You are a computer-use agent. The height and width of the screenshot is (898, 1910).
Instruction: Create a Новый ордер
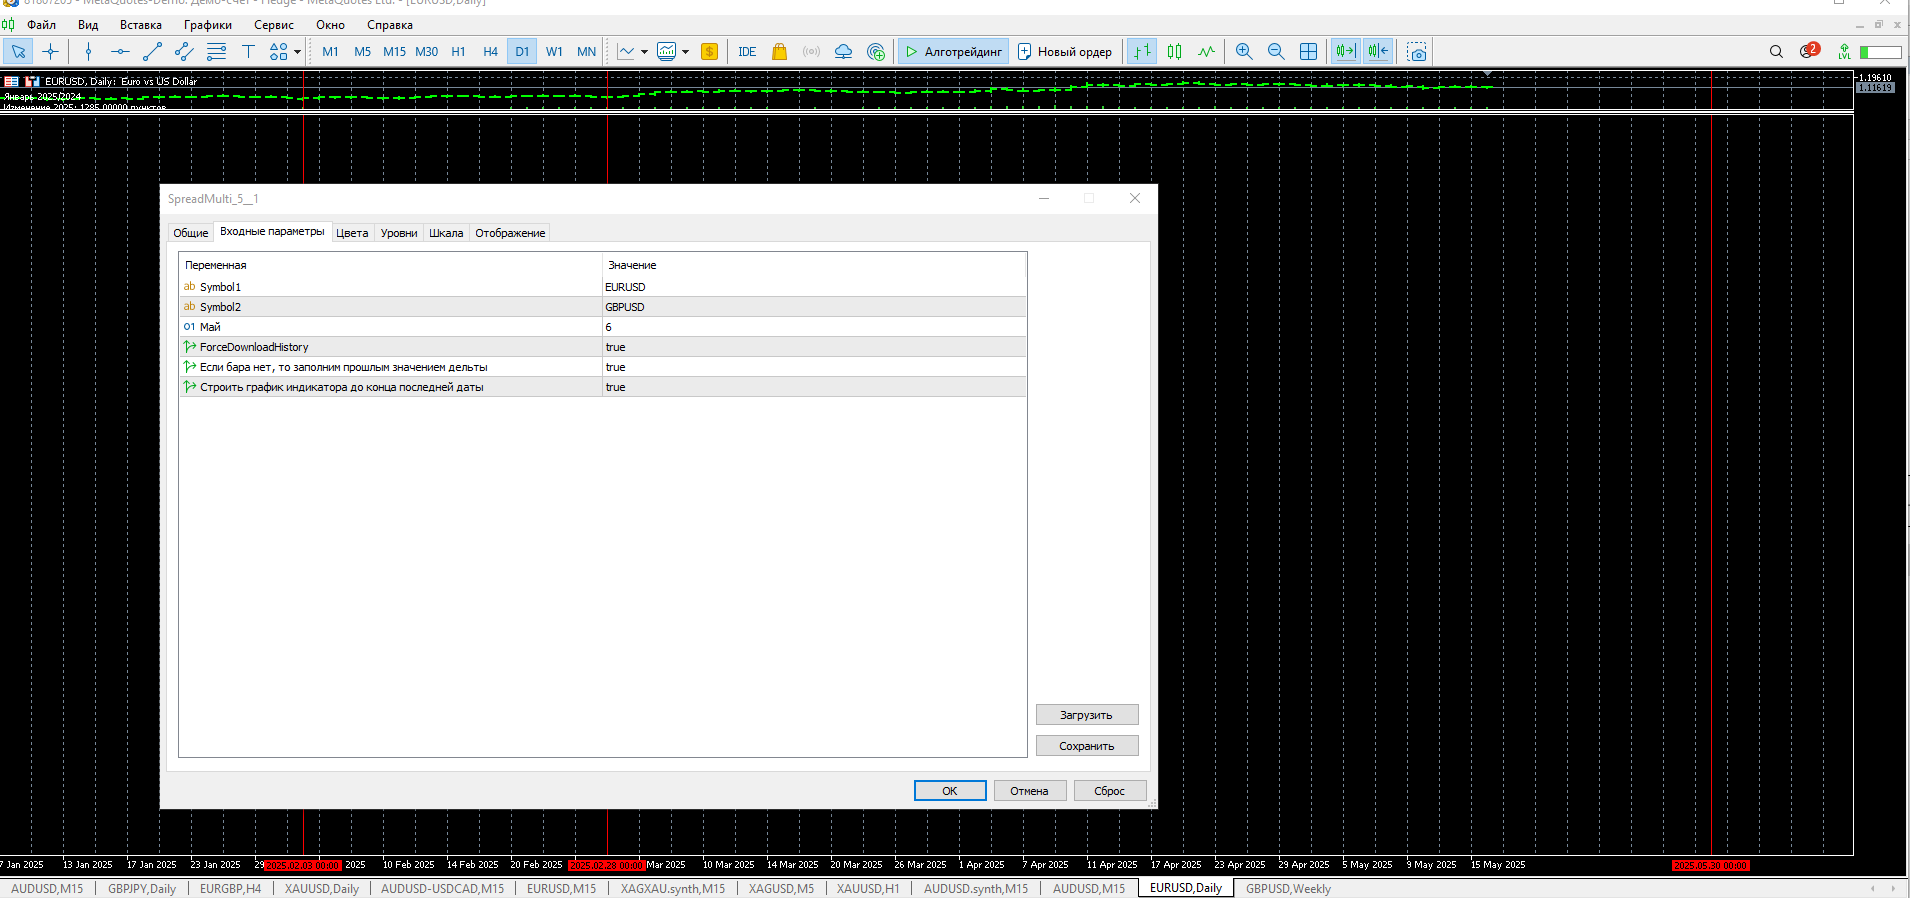pyautogui.click(x=1065, y=52)
